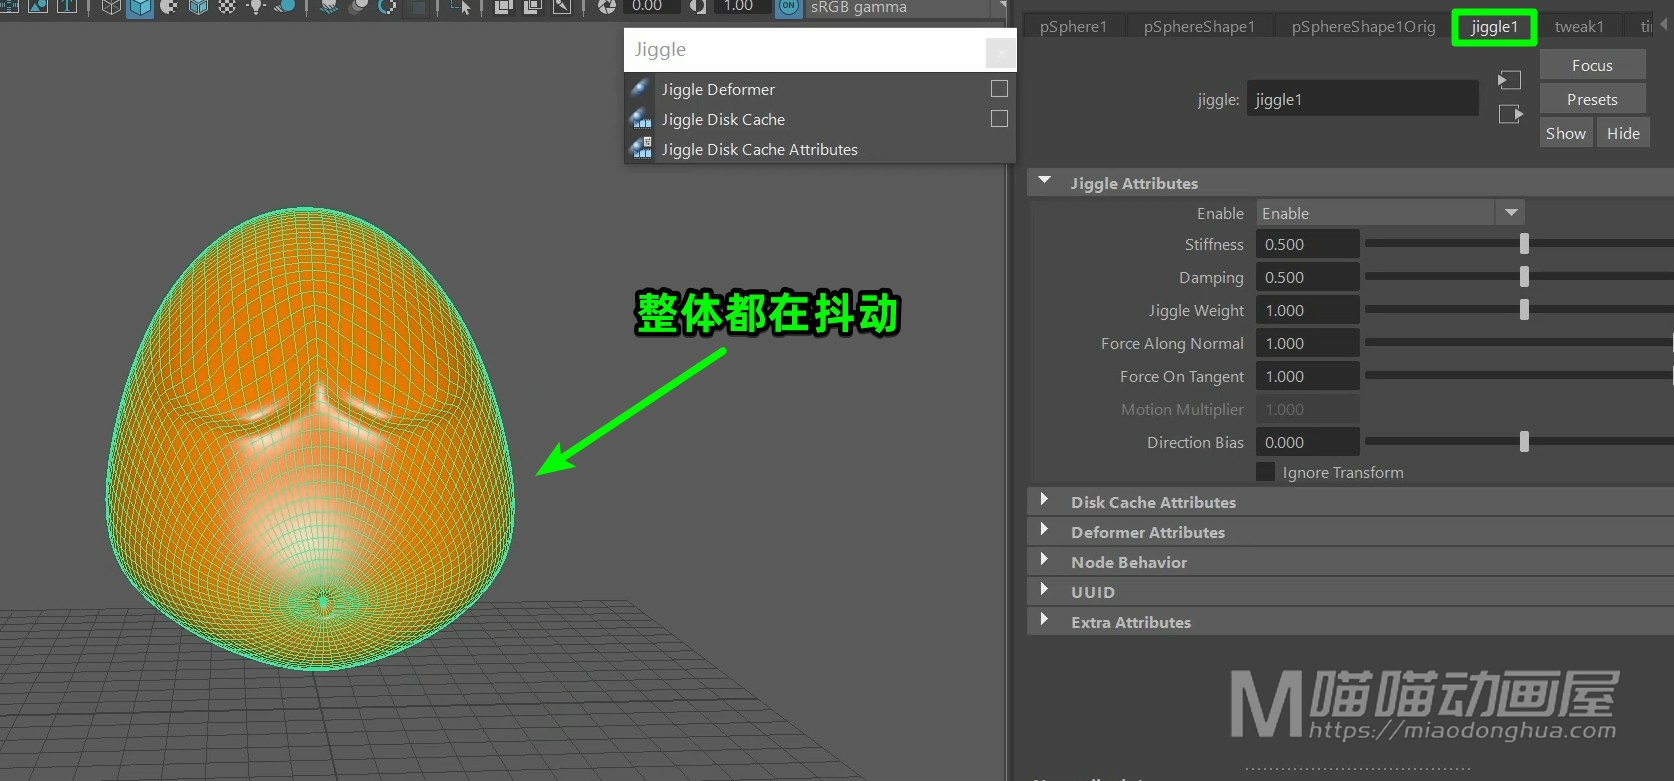Expand the Node Behavior section
Screen dimensions: 1674x781
(x=1045, y=561)
